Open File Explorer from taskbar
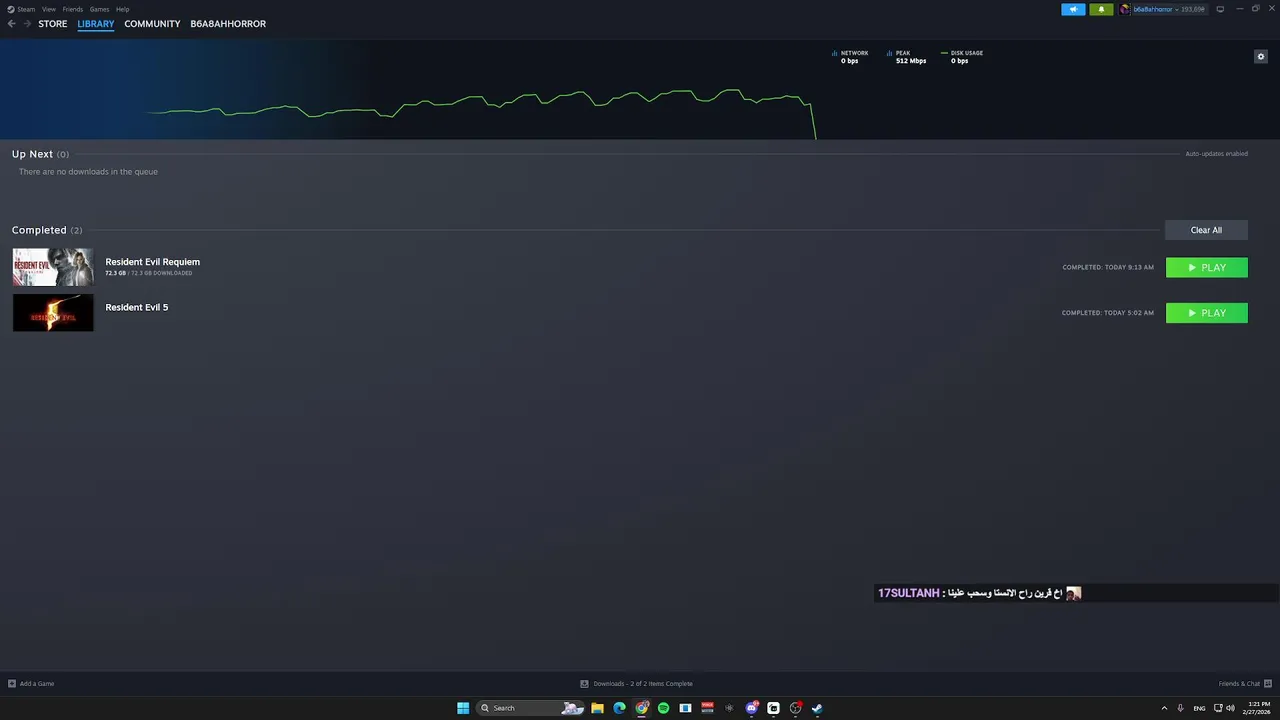 [597, 708]
